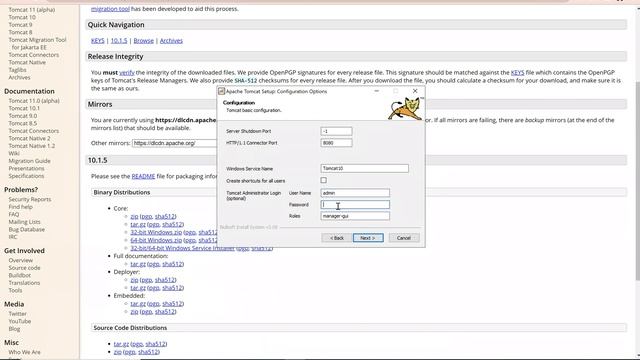Click the Tomcat cat logo in the dialog

405,108
